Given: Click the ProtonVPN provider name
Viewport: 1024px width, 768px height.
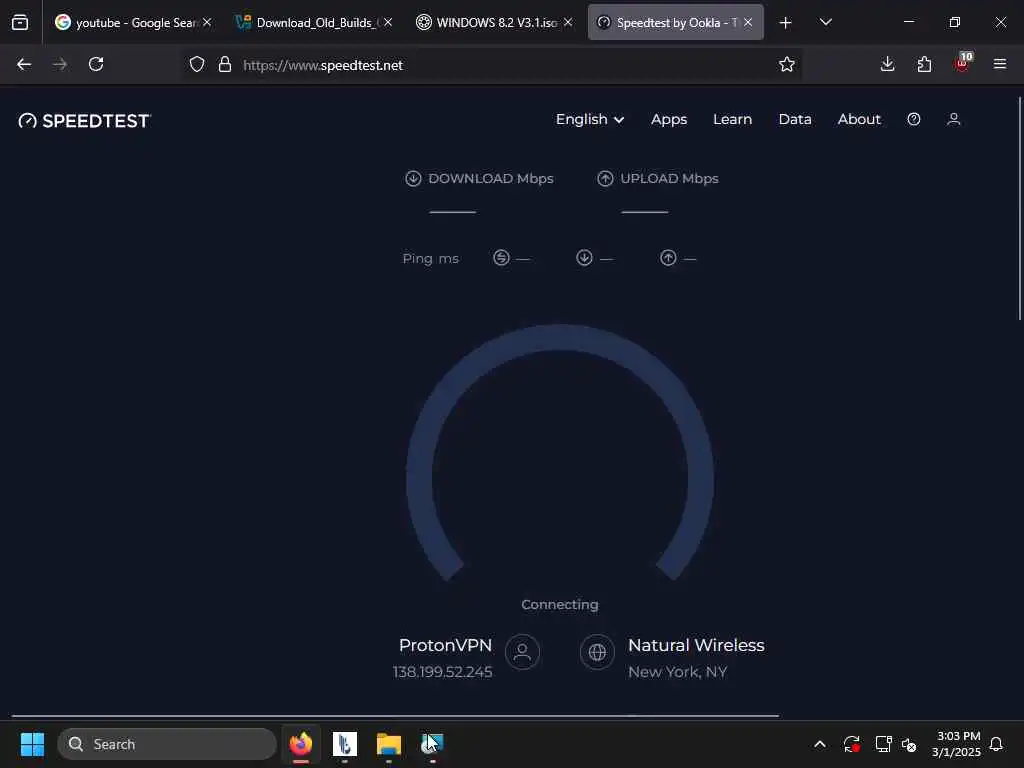Looking at the screenshot, I should pos(445,645).
